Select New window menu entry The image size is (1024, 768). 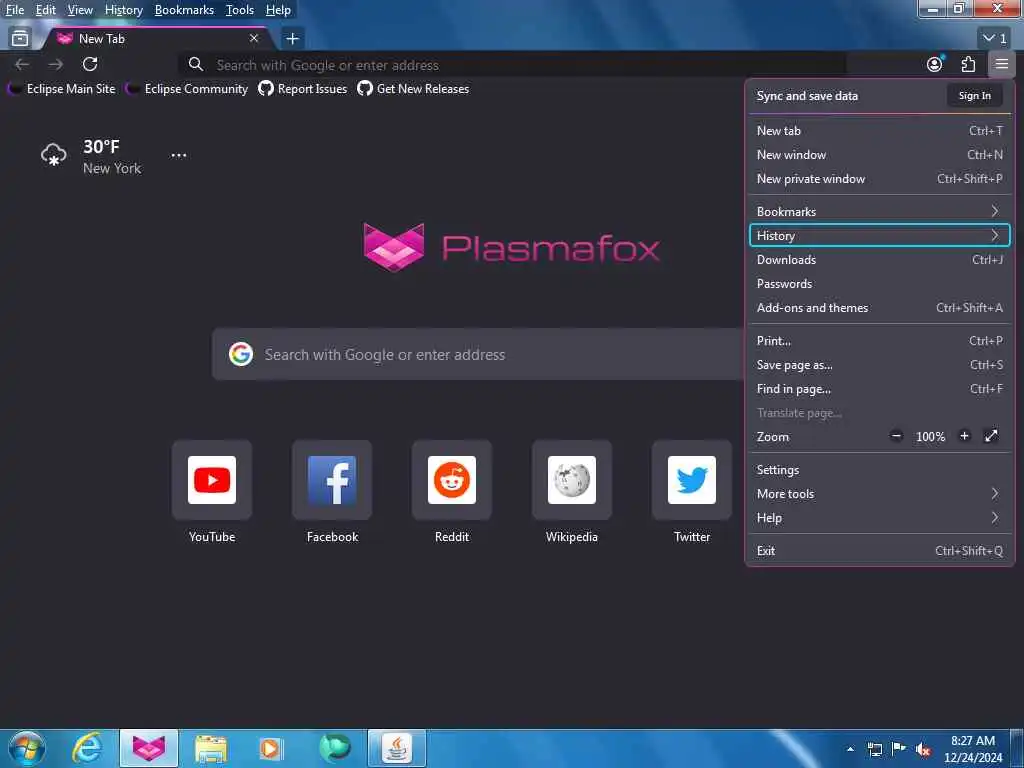coord(880,155)
